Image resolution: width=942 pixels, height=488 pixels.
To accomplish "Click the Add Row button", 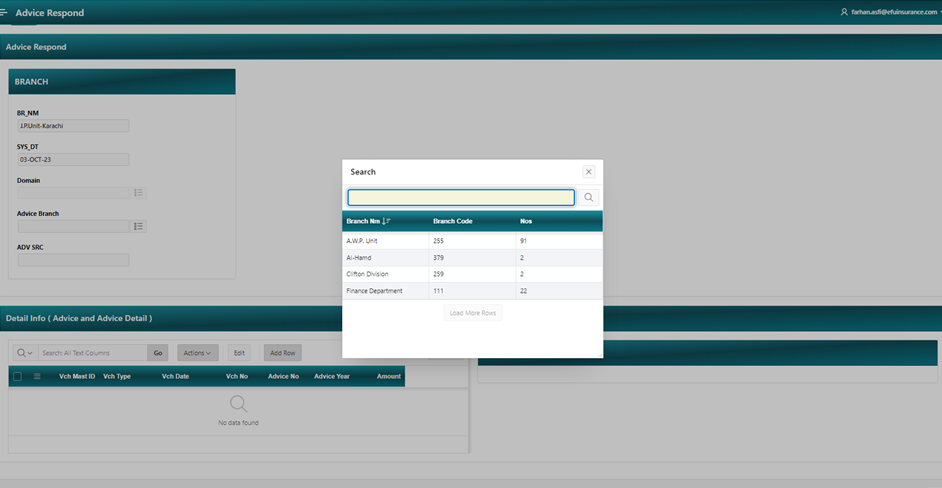I will 282,353.
